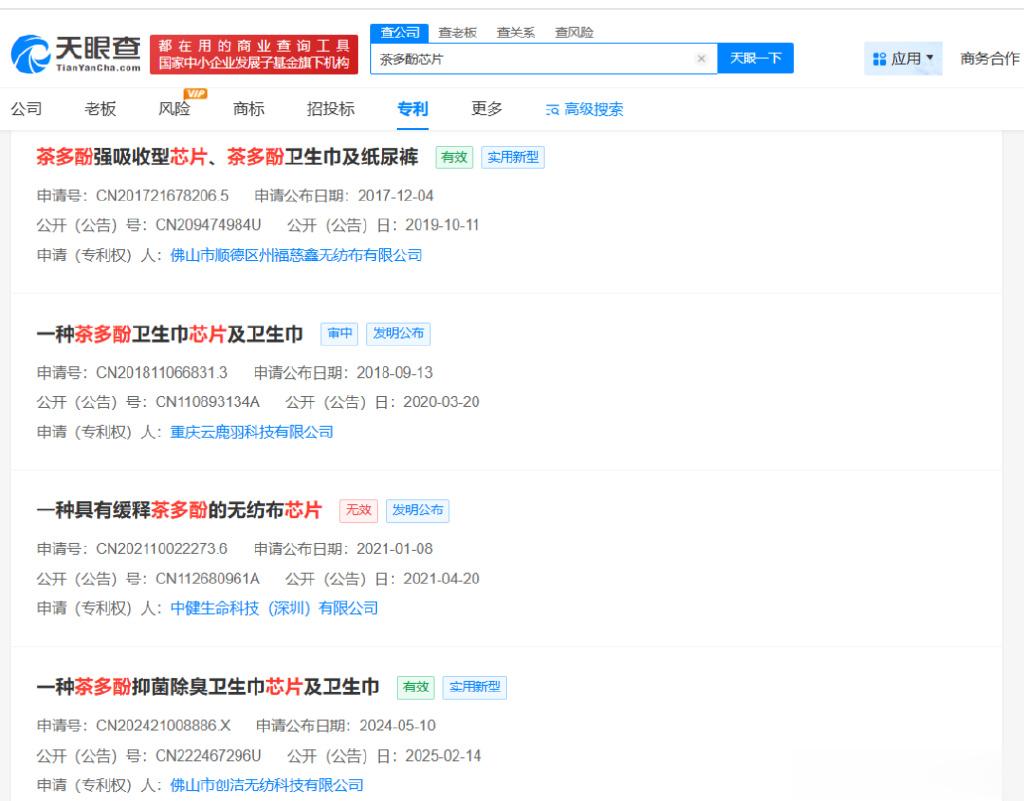Click the VIP badge above 风险
The width and height of the screenshot is (1024, 801).
(195, 93)
